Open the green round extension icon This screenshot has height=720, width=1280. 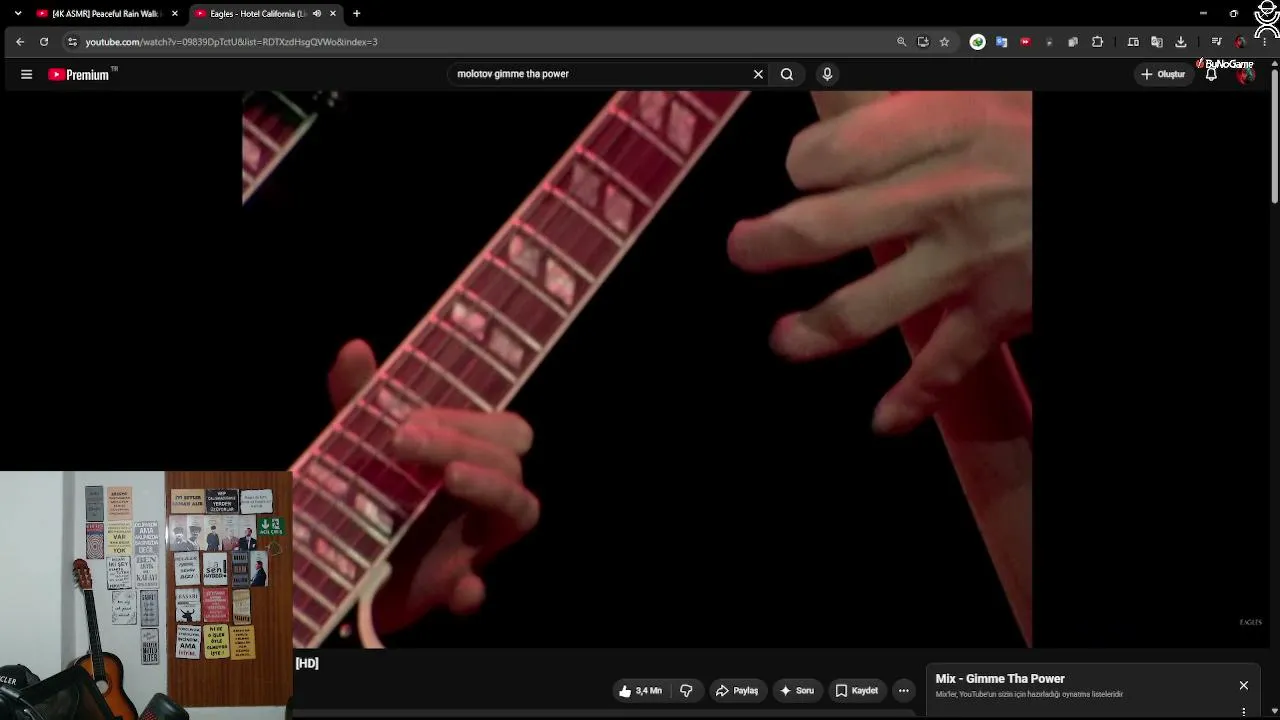click(978, 42)
